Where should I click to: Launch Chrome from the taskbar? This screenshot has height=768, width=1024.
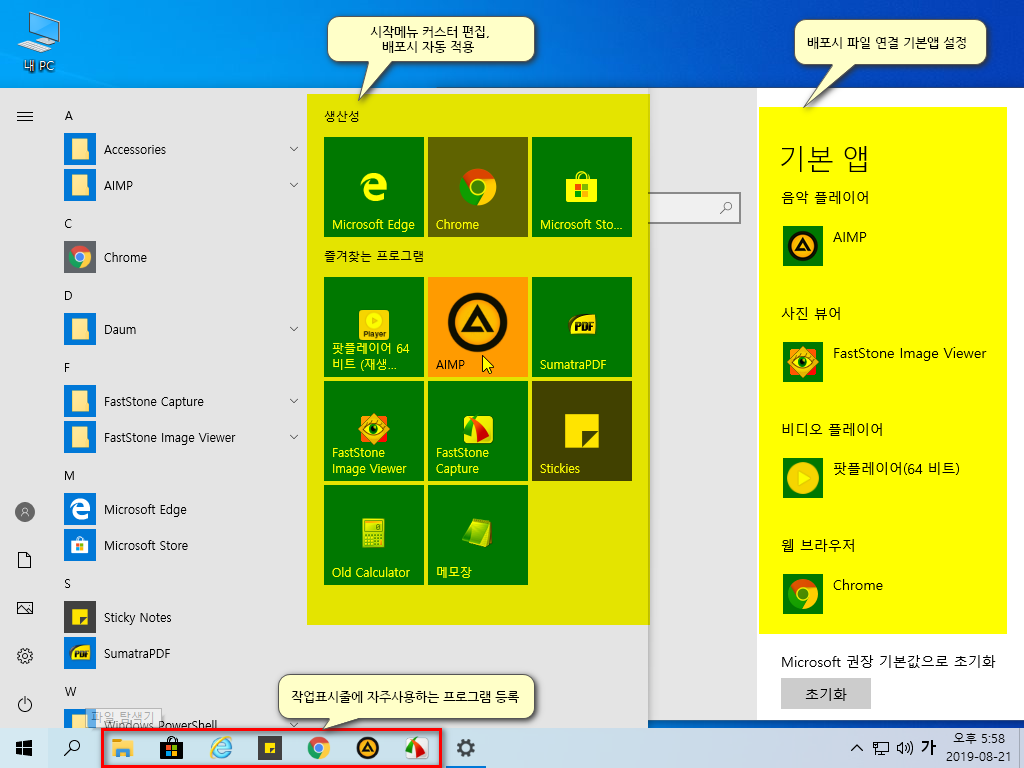(319, 748)
